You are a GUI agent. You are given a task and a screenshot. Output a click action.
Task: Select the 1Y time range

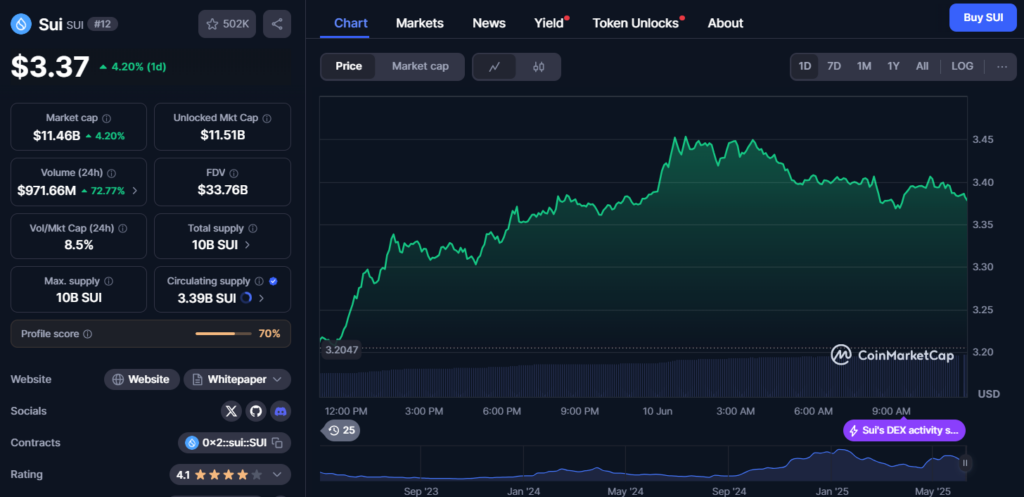(893, 67)
